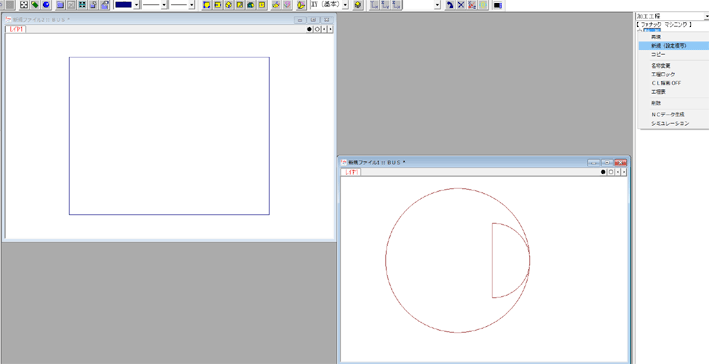This screenshot has width=709, height=364.
Task: Click the yellow brush-like toolbar icon
Action: click(275, 5)
